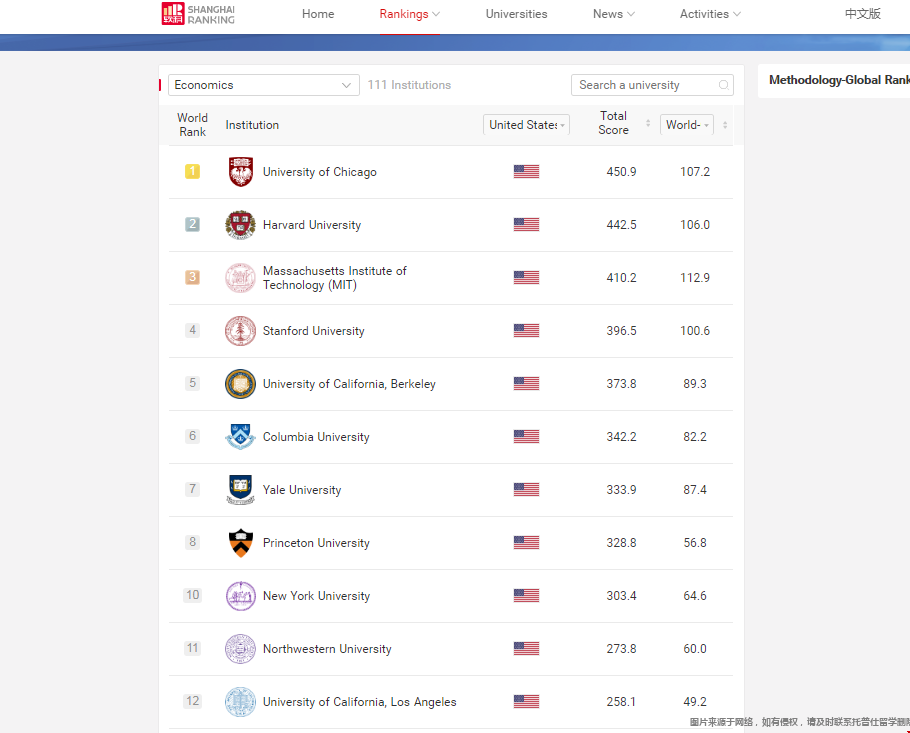Click the rank 3 bronze badge

pos(192,277)
